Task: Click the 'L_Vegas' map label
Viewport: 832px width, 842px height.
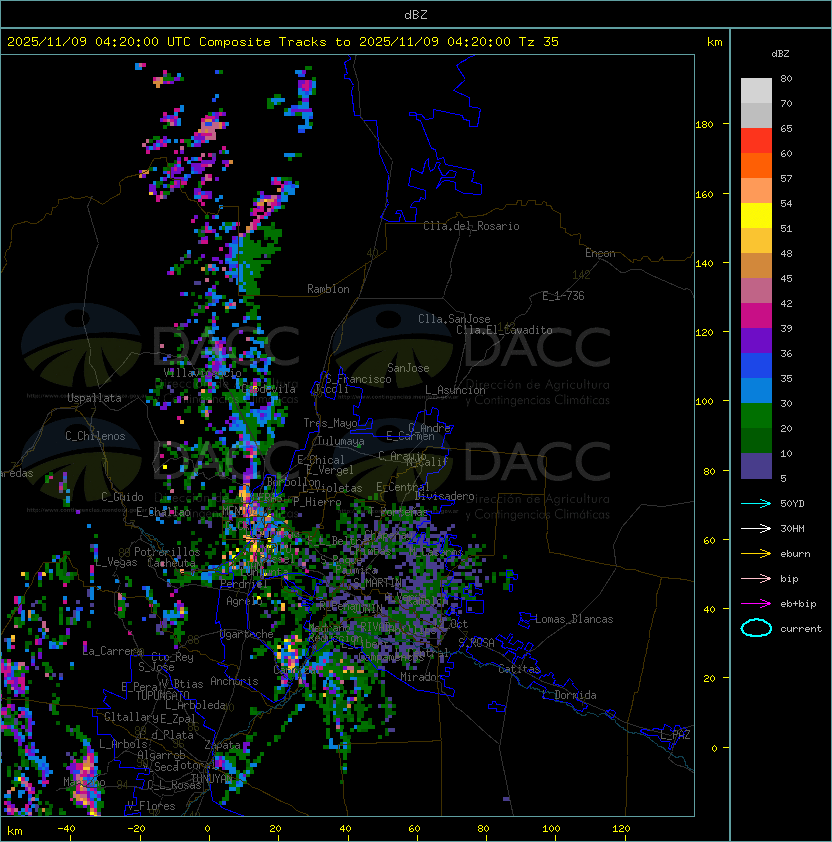Action: point(116,562)
